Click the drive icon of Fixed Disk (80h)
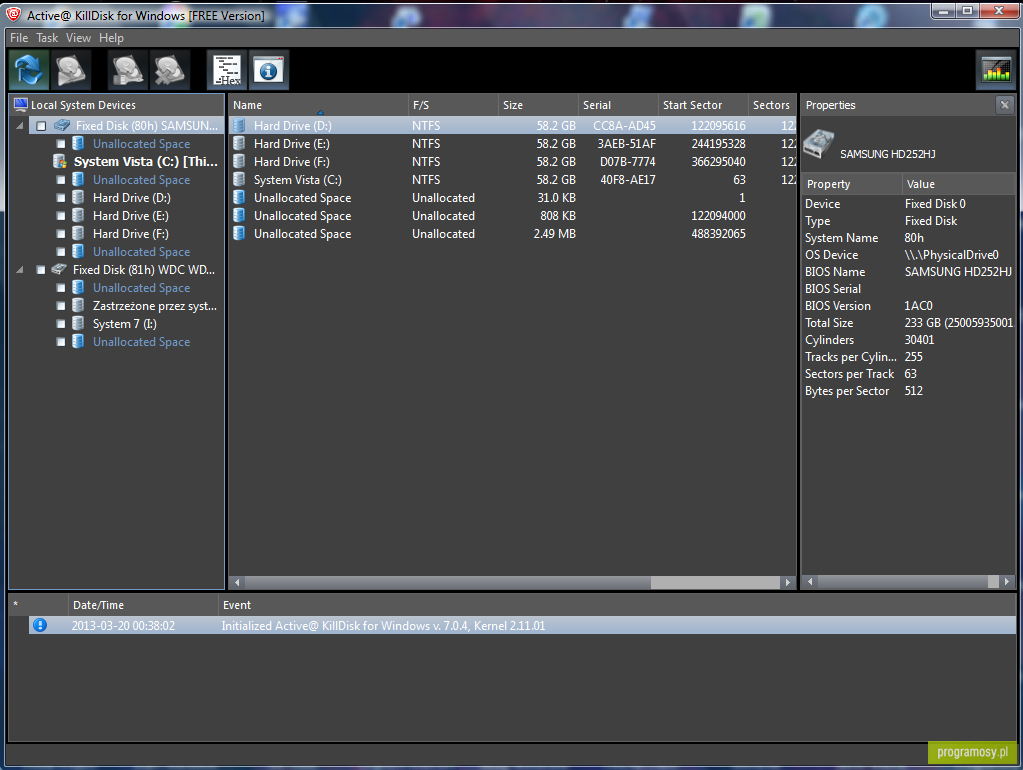Screen dimensions: 1023x770 coord(62,125)
